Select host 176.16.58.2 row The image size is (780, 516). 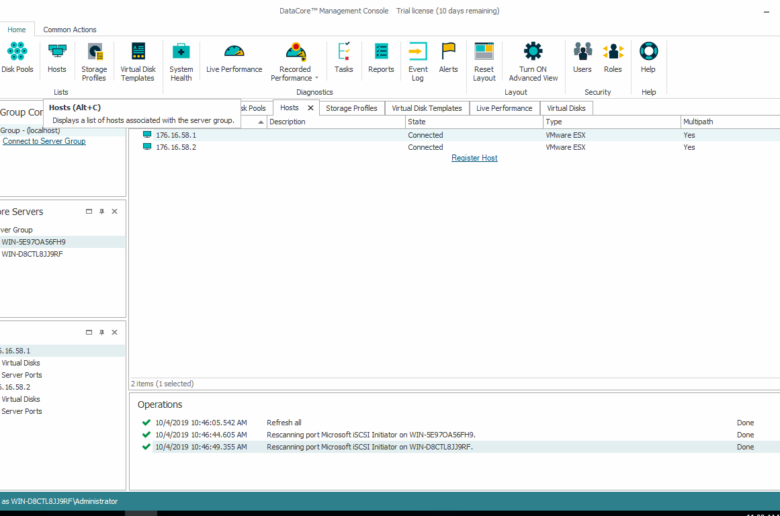[455, 147]
